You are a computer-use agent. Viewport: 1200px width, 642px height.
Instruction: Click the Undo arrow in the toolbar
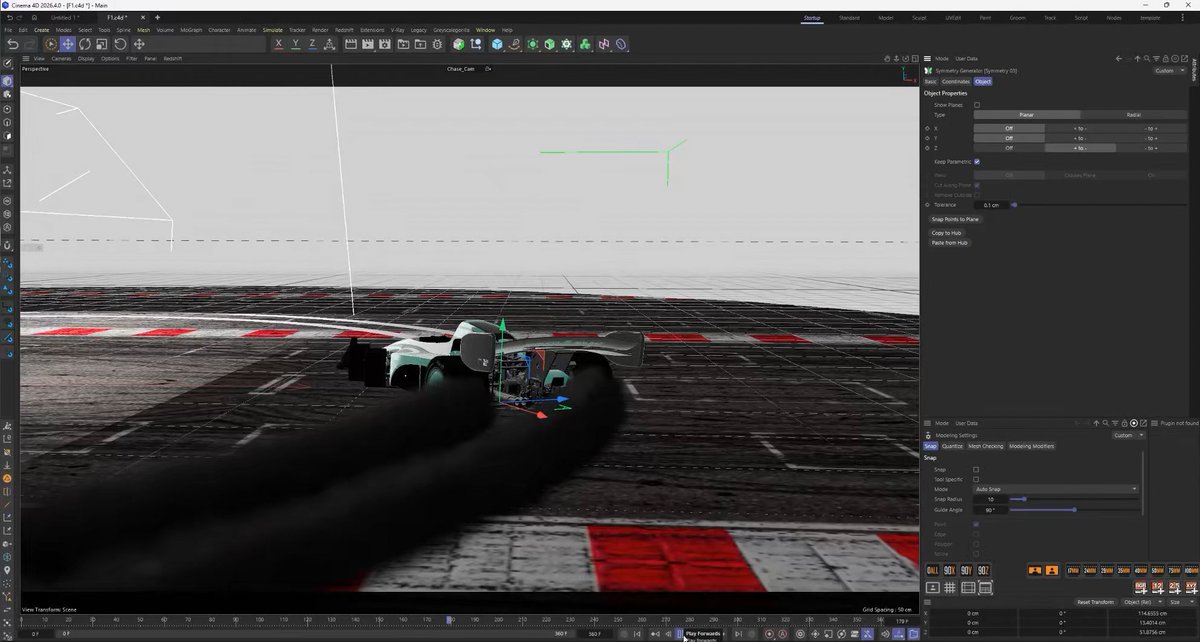(13, 44)
